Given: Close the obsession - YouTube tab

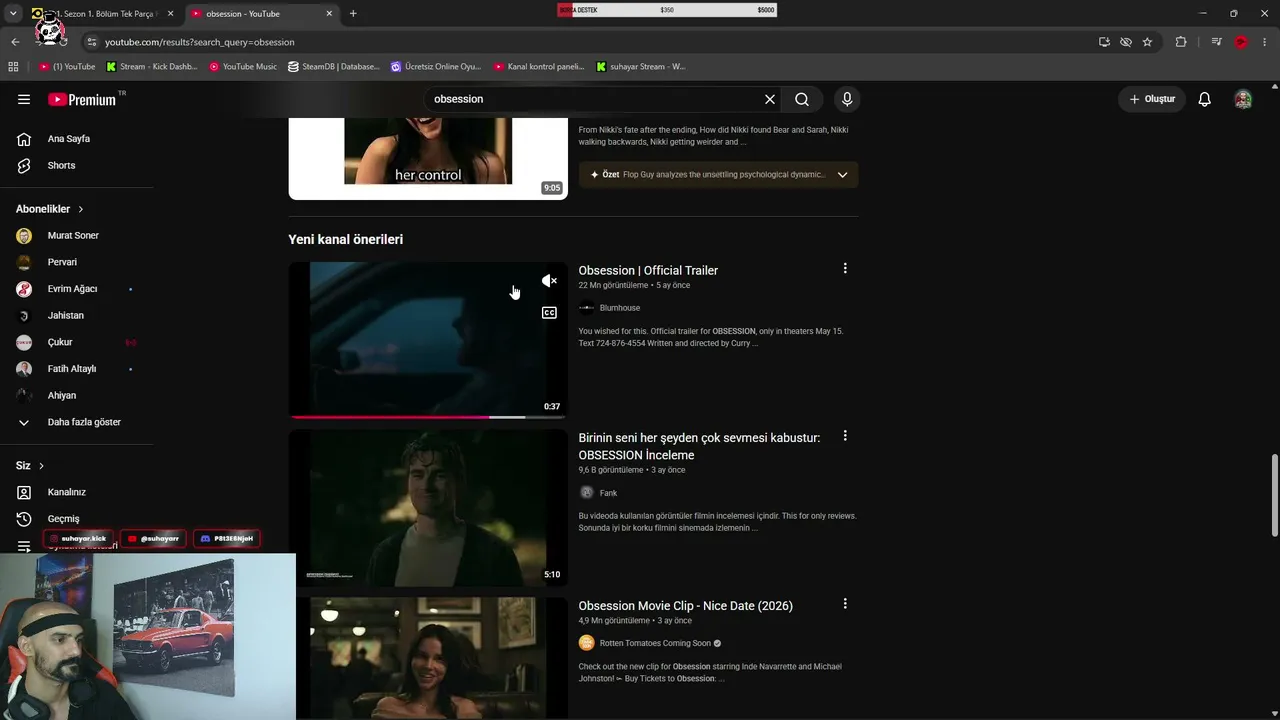Looking at the screenshot, I should (329, 14).
